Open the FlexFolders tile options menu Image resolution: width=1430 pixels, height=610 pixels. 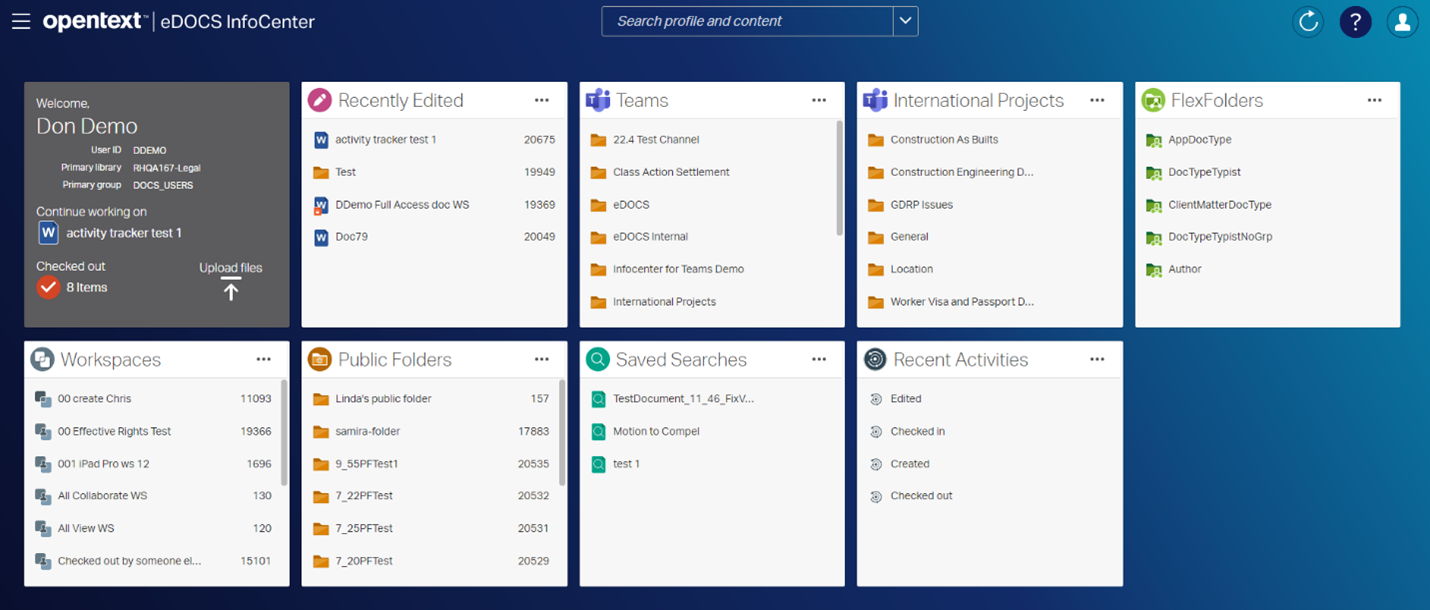pos(1374,100)
